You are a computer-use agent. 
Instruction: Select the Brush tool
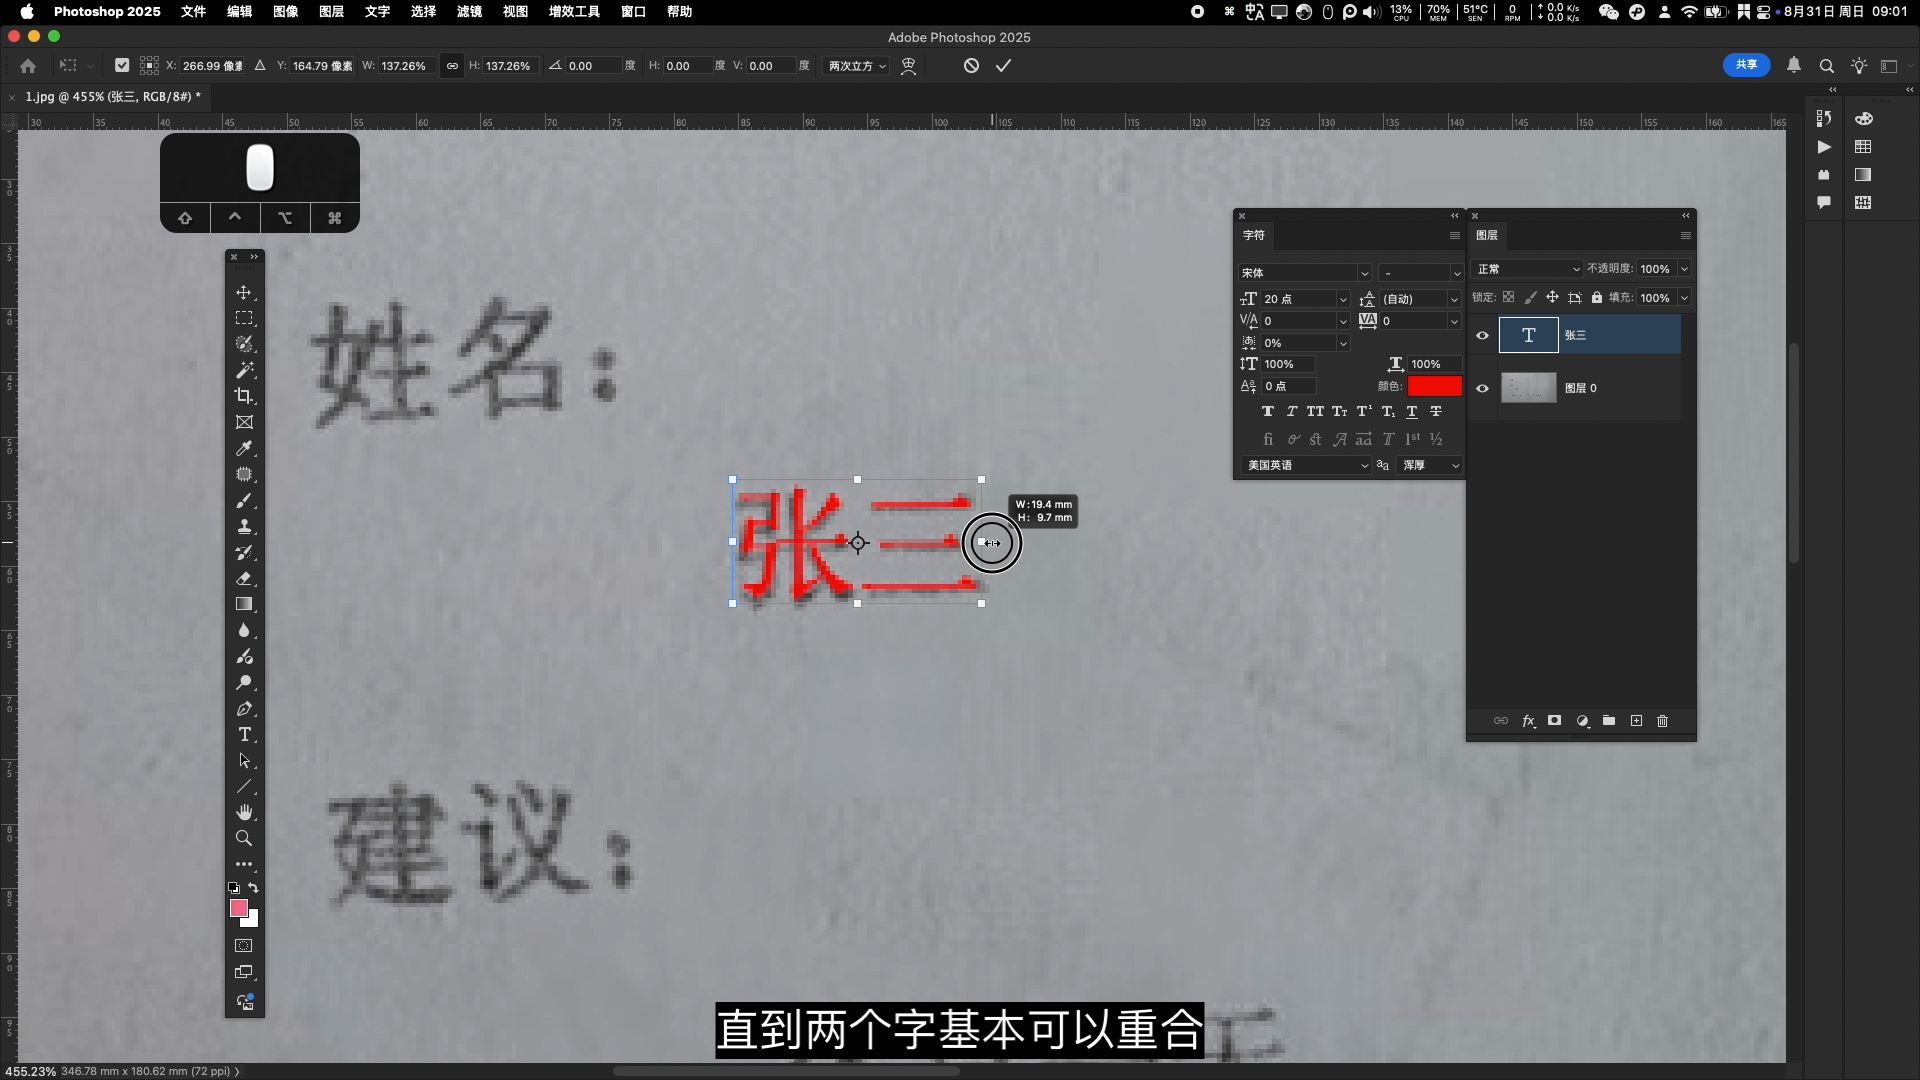pyautogui.click(x=244, y=500)
